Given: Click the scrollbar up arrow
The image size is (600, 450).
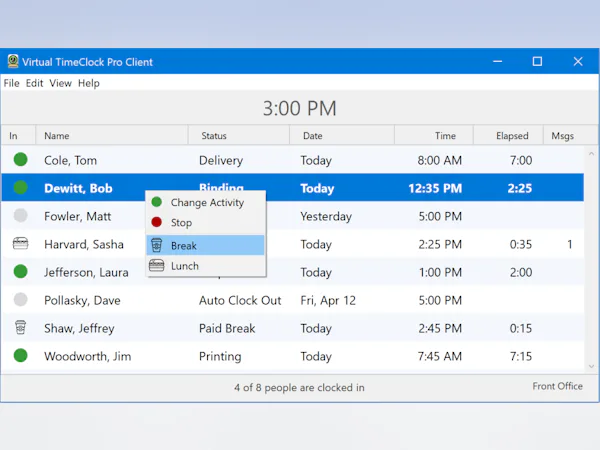Looking at the screenshot, I should point(591,154).
